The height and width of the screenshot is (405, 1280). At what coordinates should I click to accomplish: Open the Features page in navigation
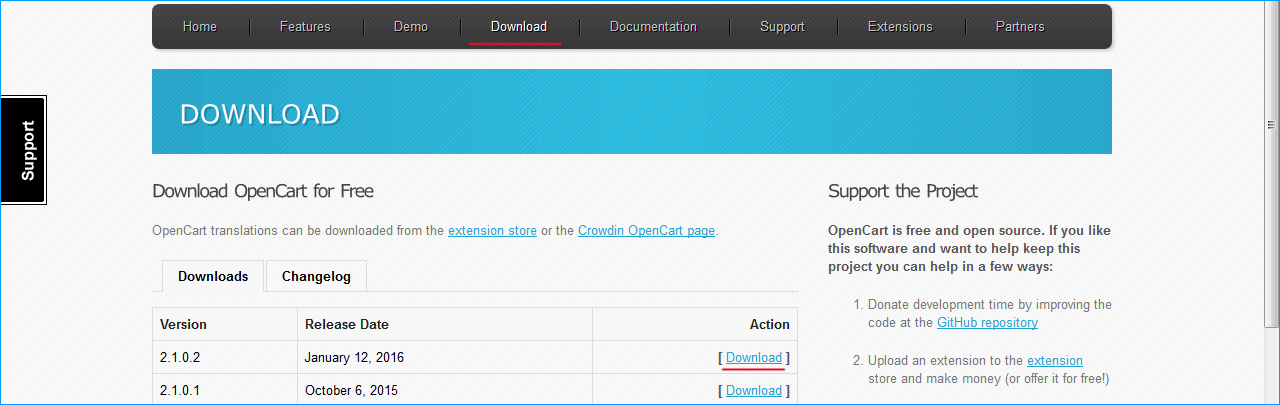click(x=305, y=27)
